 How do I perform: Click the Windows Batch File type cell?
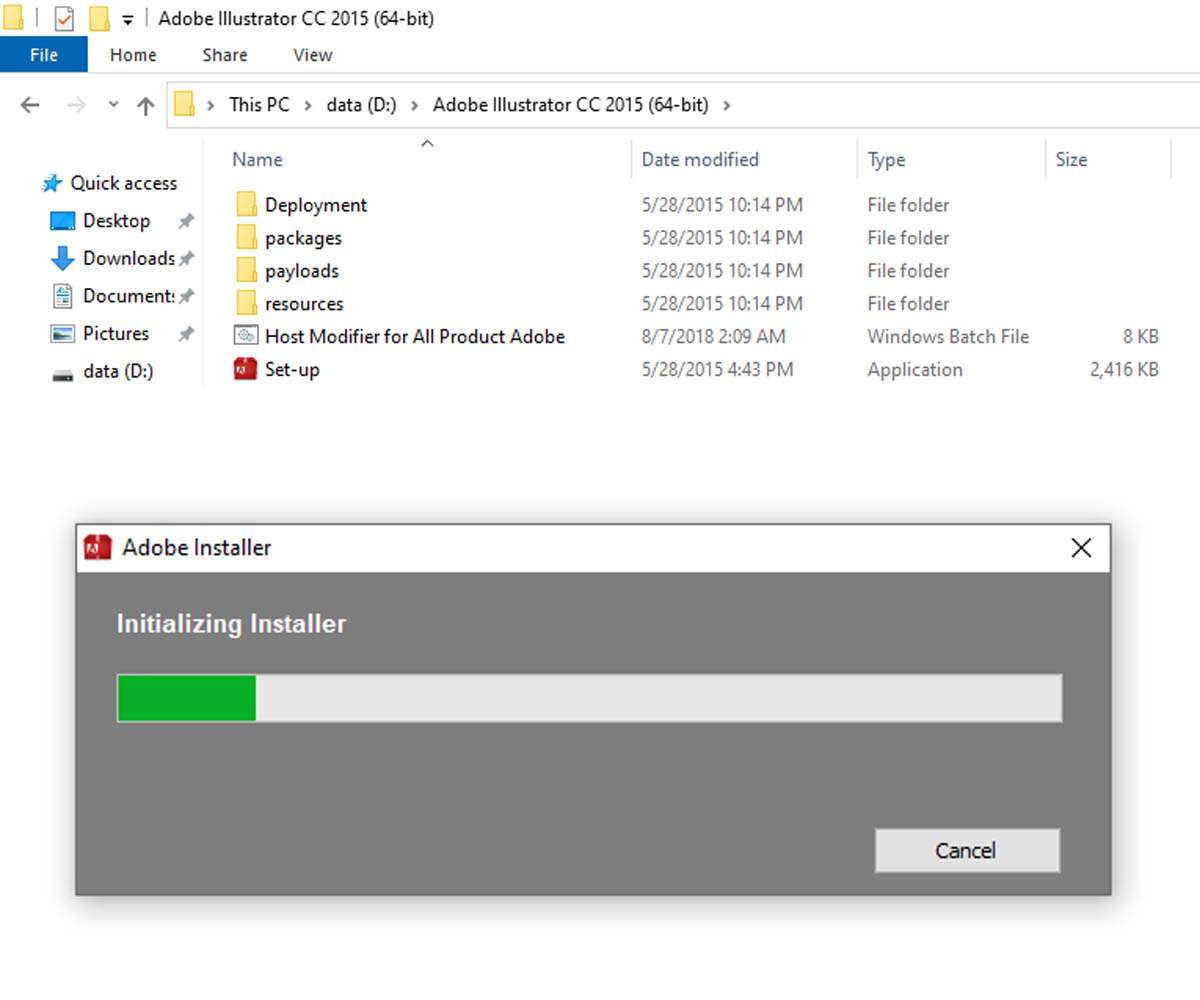948,337
